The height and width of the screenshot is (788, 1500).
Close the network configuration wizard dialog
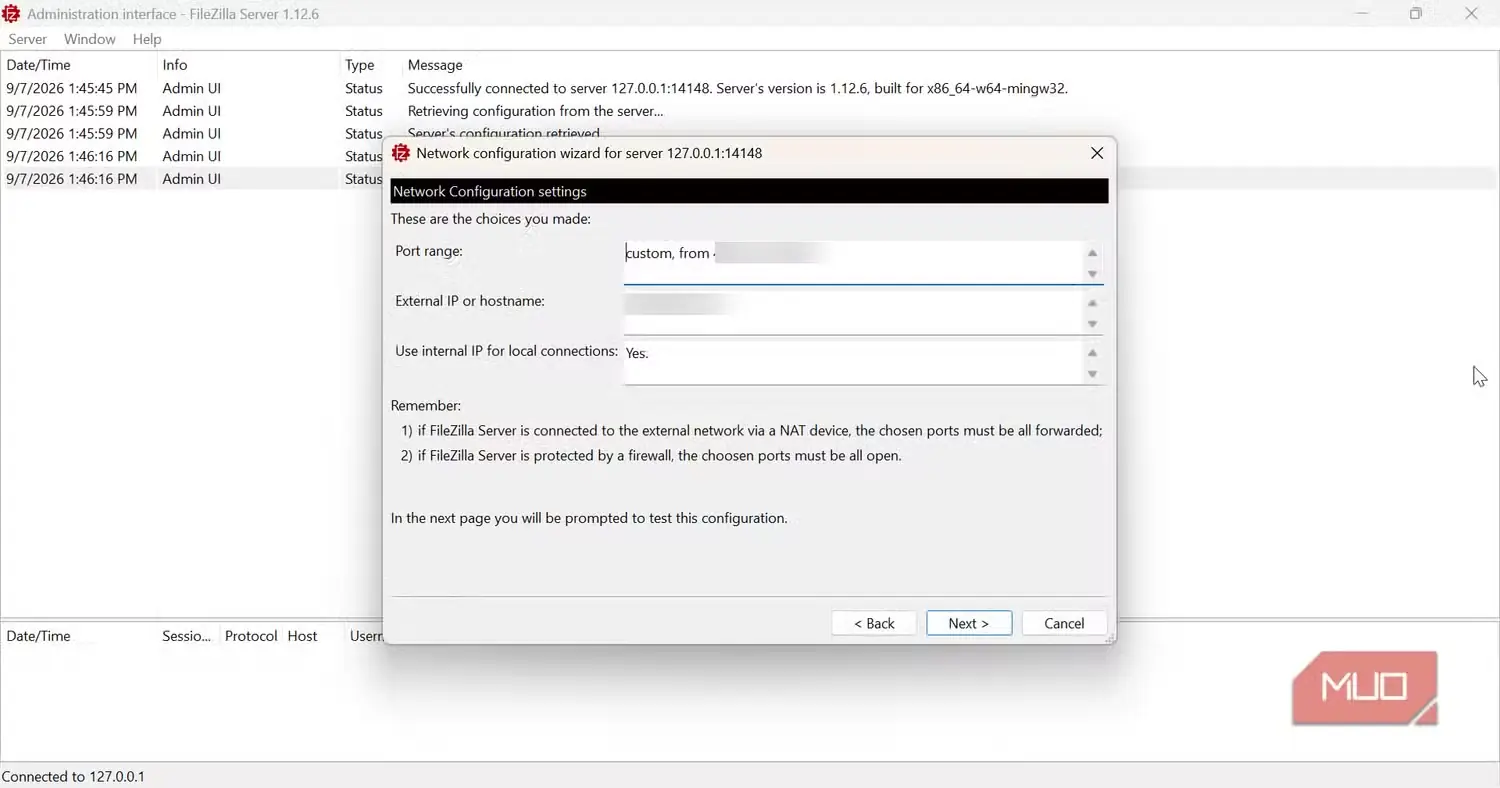click(1097, 153)
